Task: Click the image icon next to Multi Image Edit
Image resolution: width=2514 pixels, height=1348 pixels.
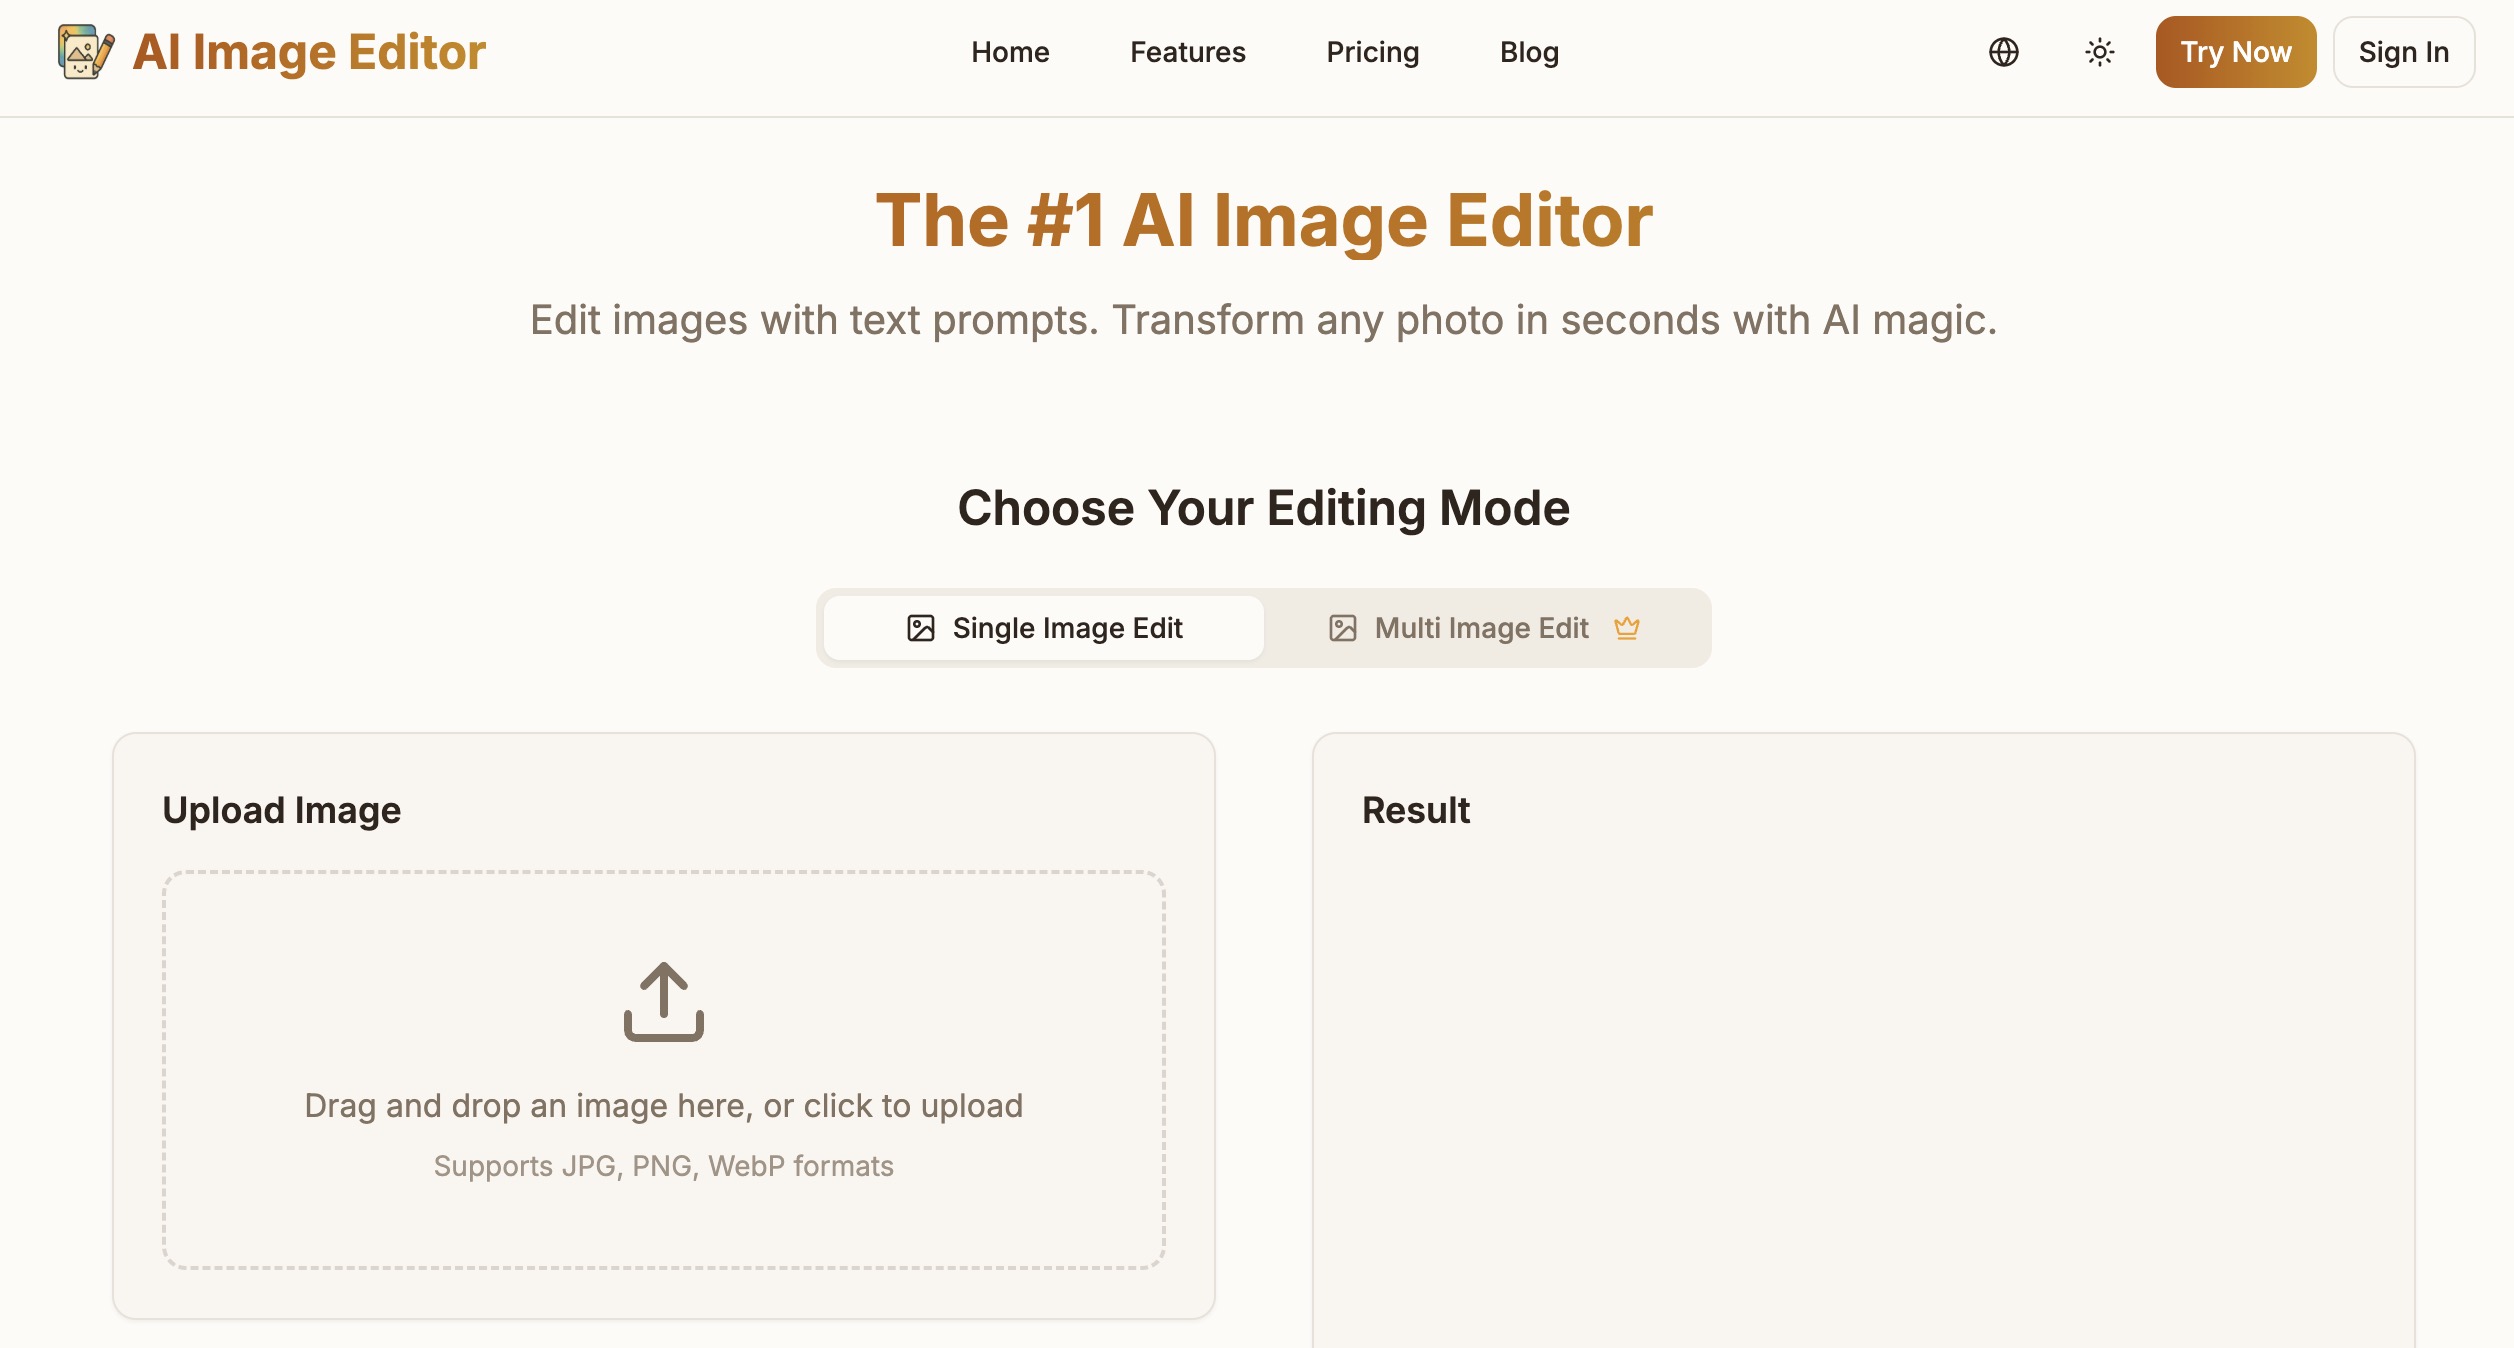Action: point(1342,628)
